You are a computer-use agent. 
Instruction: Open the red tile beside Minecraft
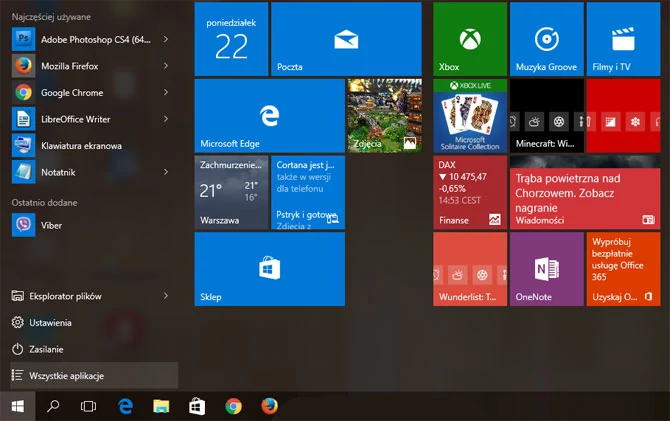point(623,115)
